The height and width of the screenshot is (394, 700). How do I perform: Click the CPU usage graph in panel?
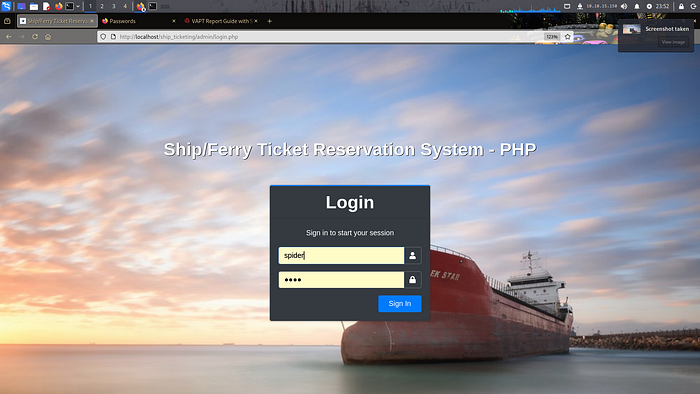pos(529,8)
